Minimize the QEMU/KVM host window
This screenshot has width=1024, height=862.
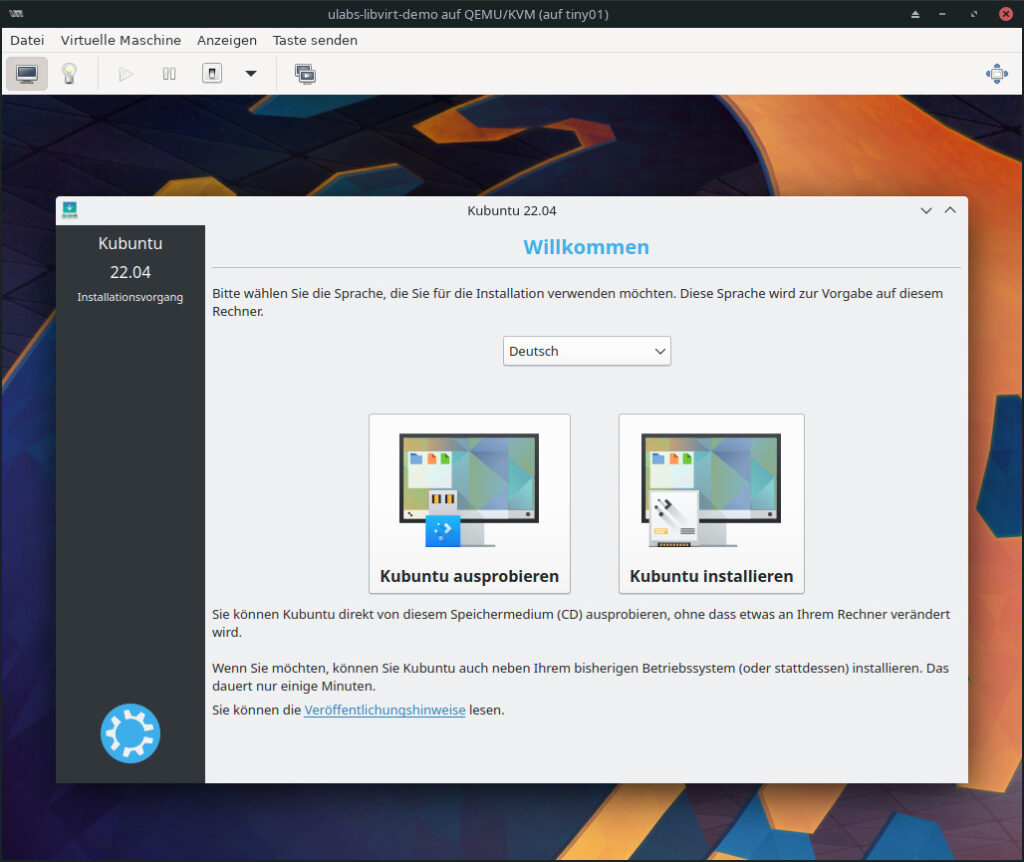pyautogui.click(x=942, y=14)
